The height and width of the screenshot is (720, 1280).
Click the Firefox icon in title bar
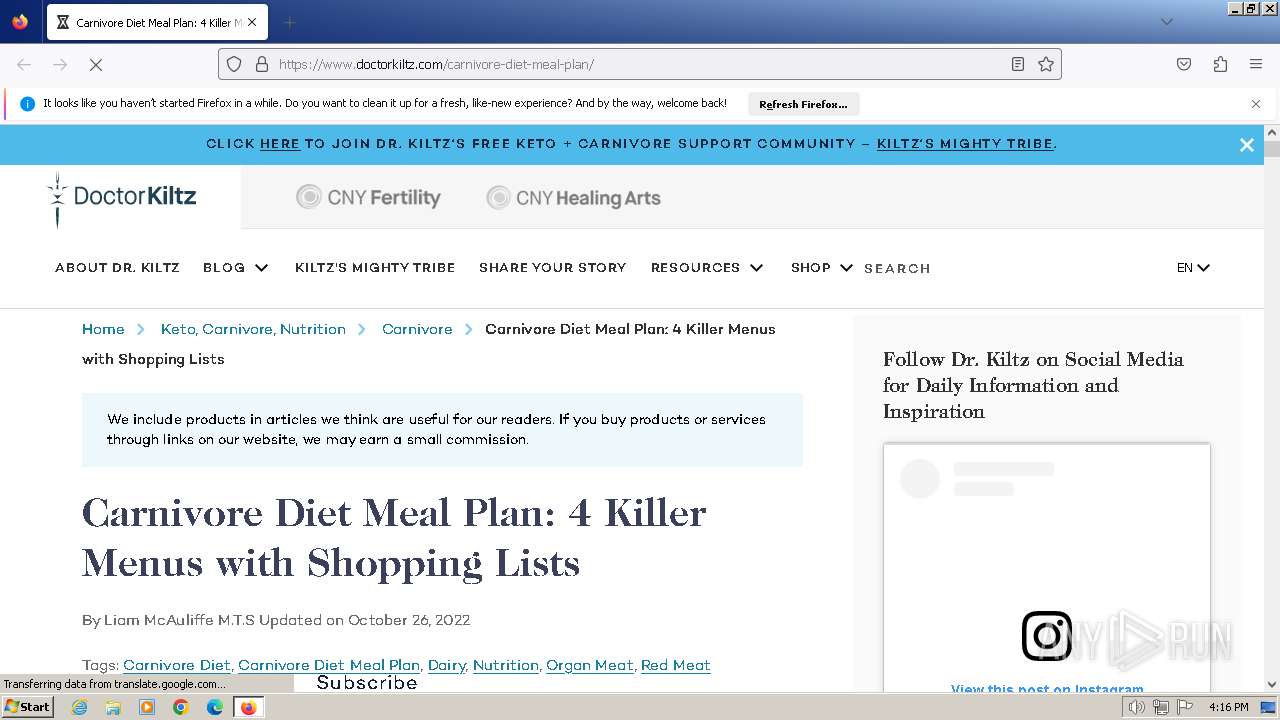click(20, 21)
